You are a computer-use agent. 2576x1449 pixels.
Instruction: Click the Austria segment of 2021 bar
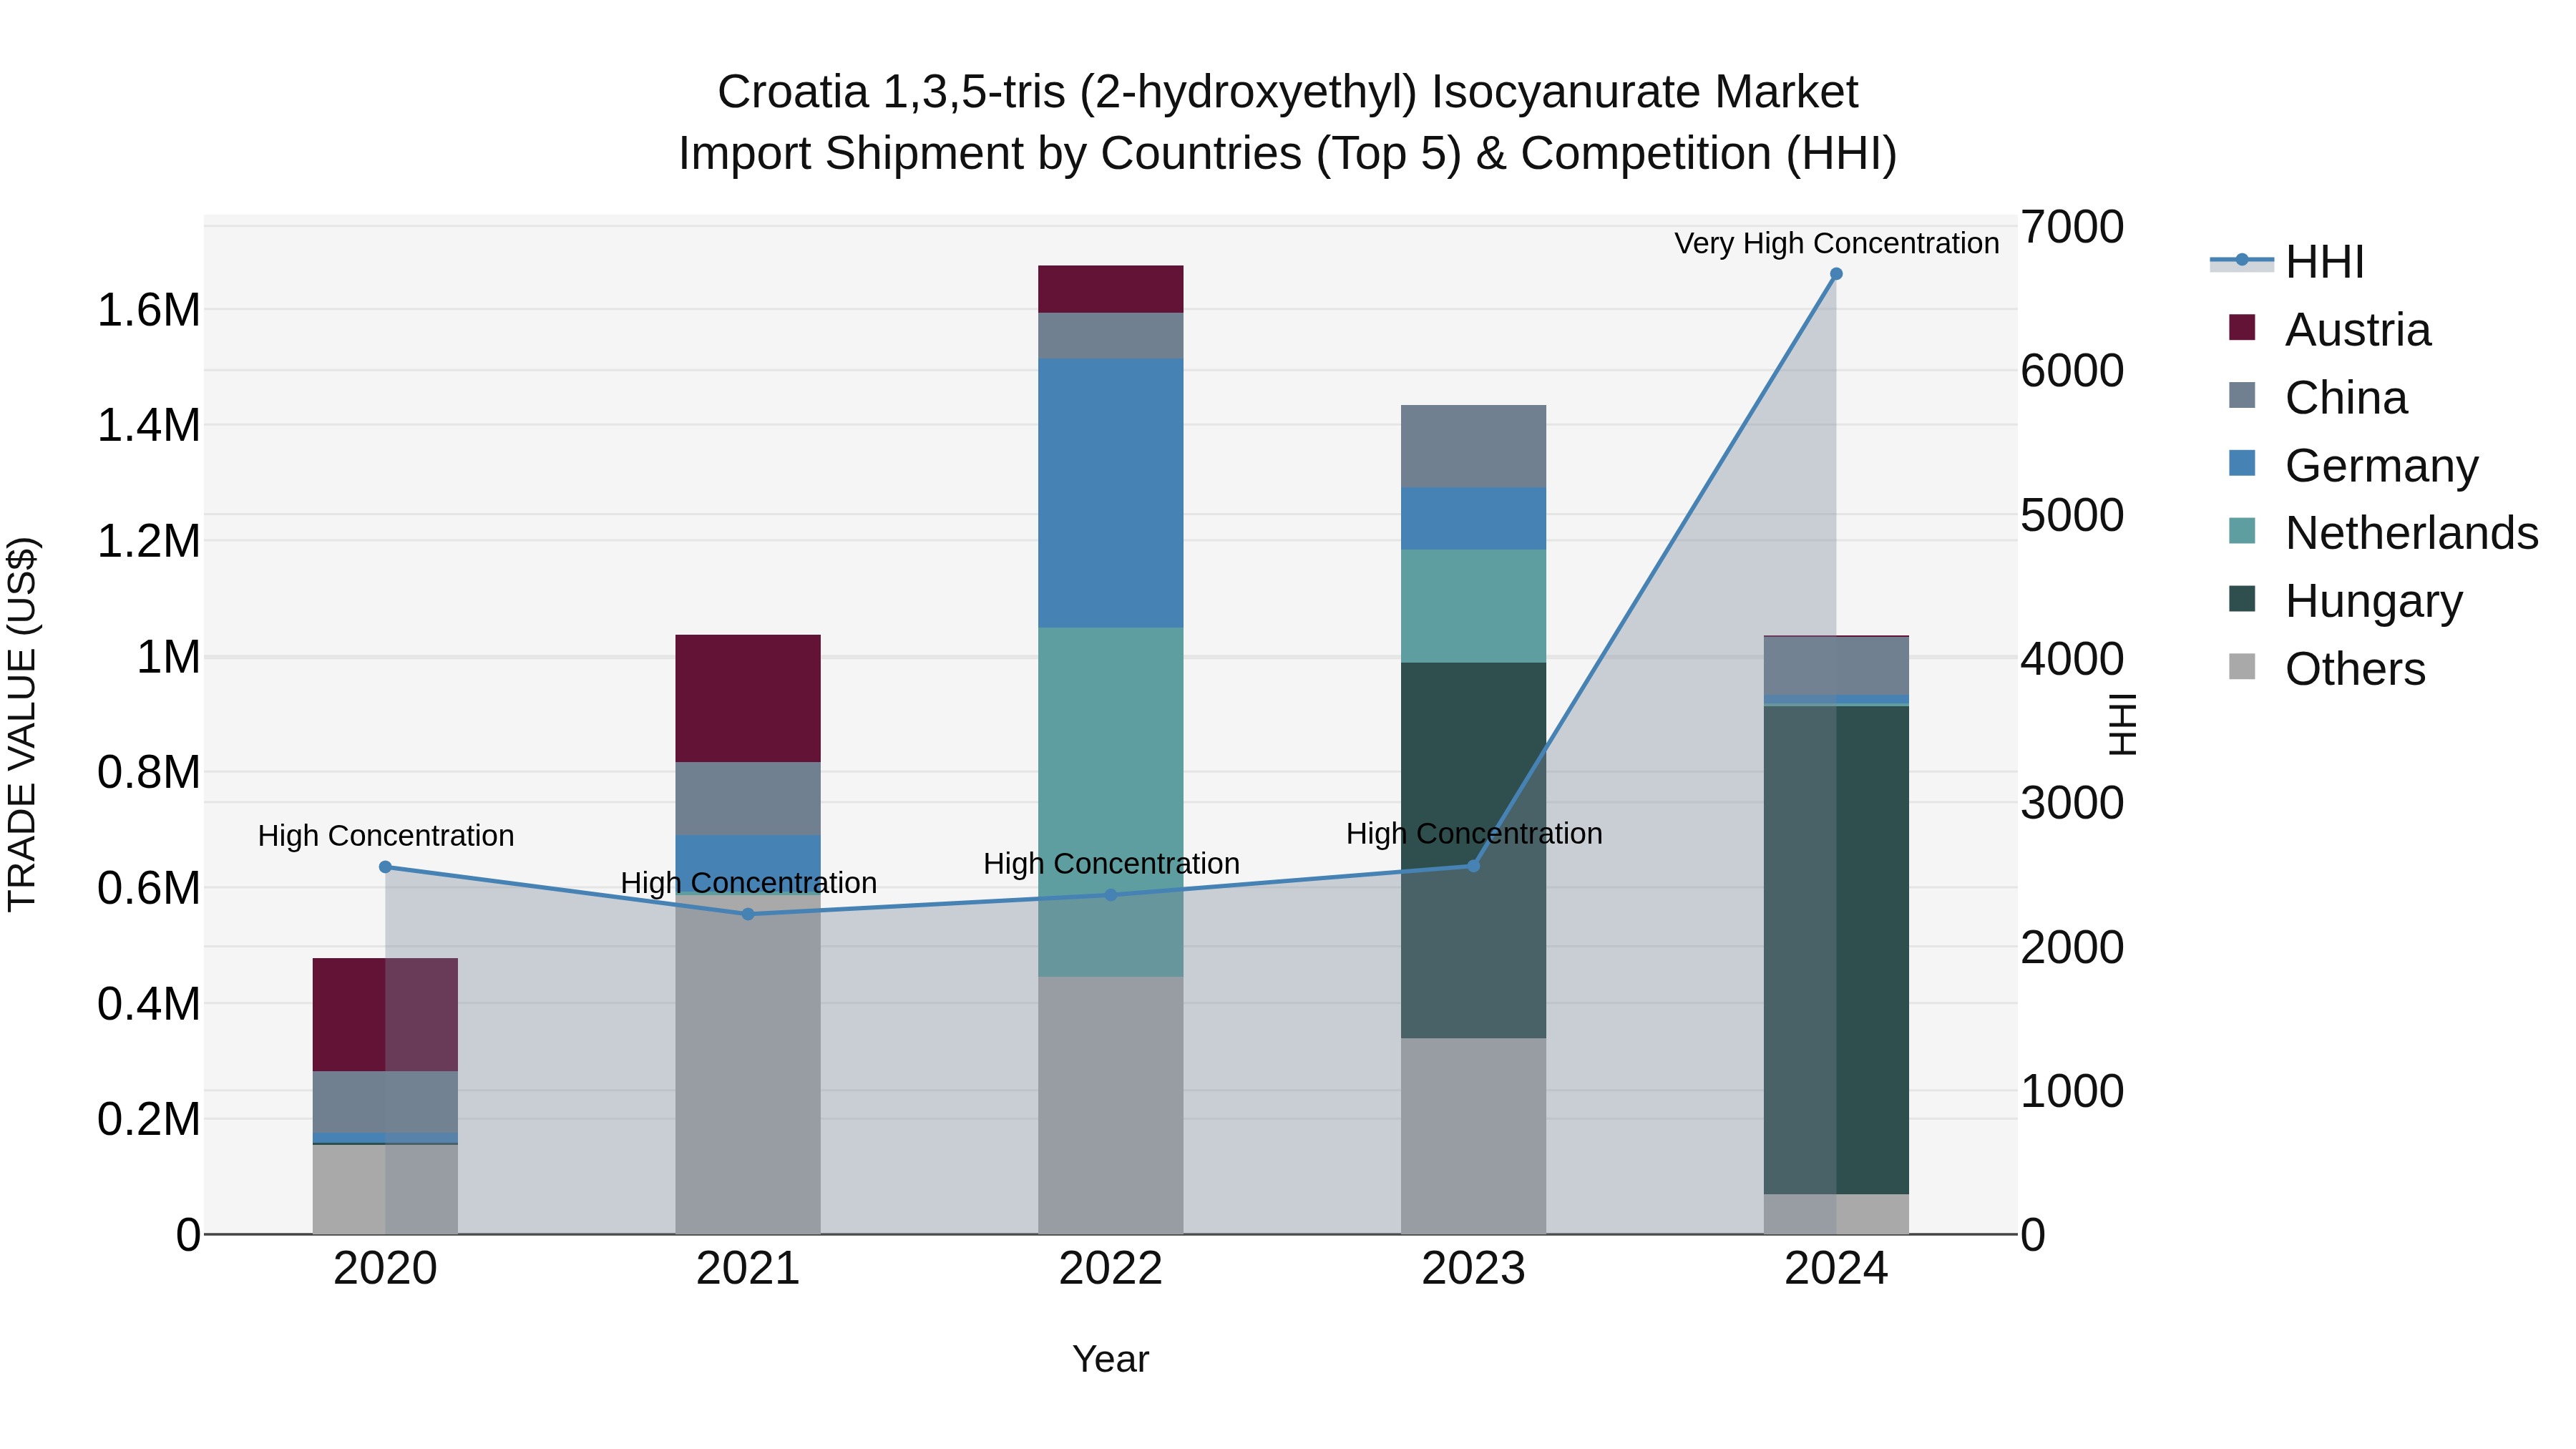coord(748,698)
